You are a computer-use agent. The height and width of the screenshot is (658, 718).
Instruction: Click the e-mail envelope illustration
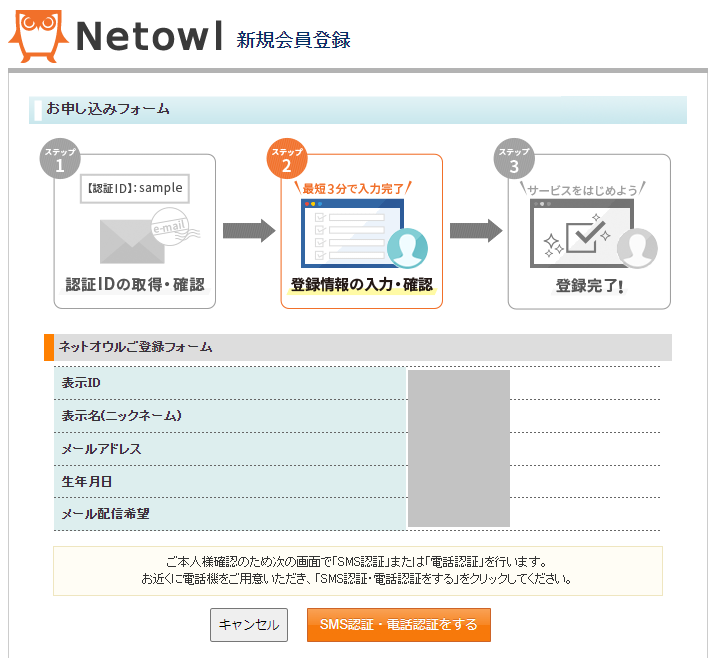[150, 235]
